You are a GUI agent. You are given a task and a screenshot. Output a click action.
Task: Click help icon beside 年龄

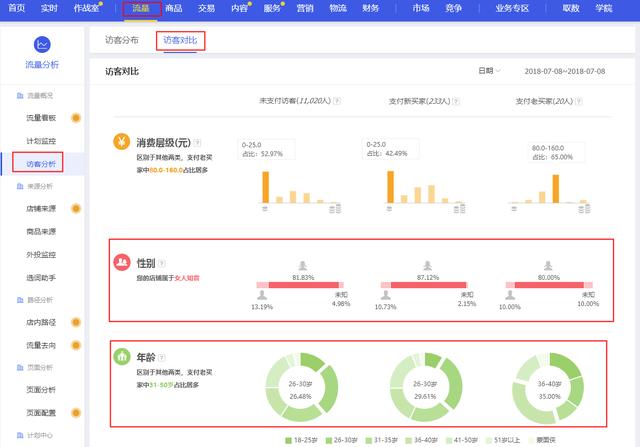(x=162, y=358)
